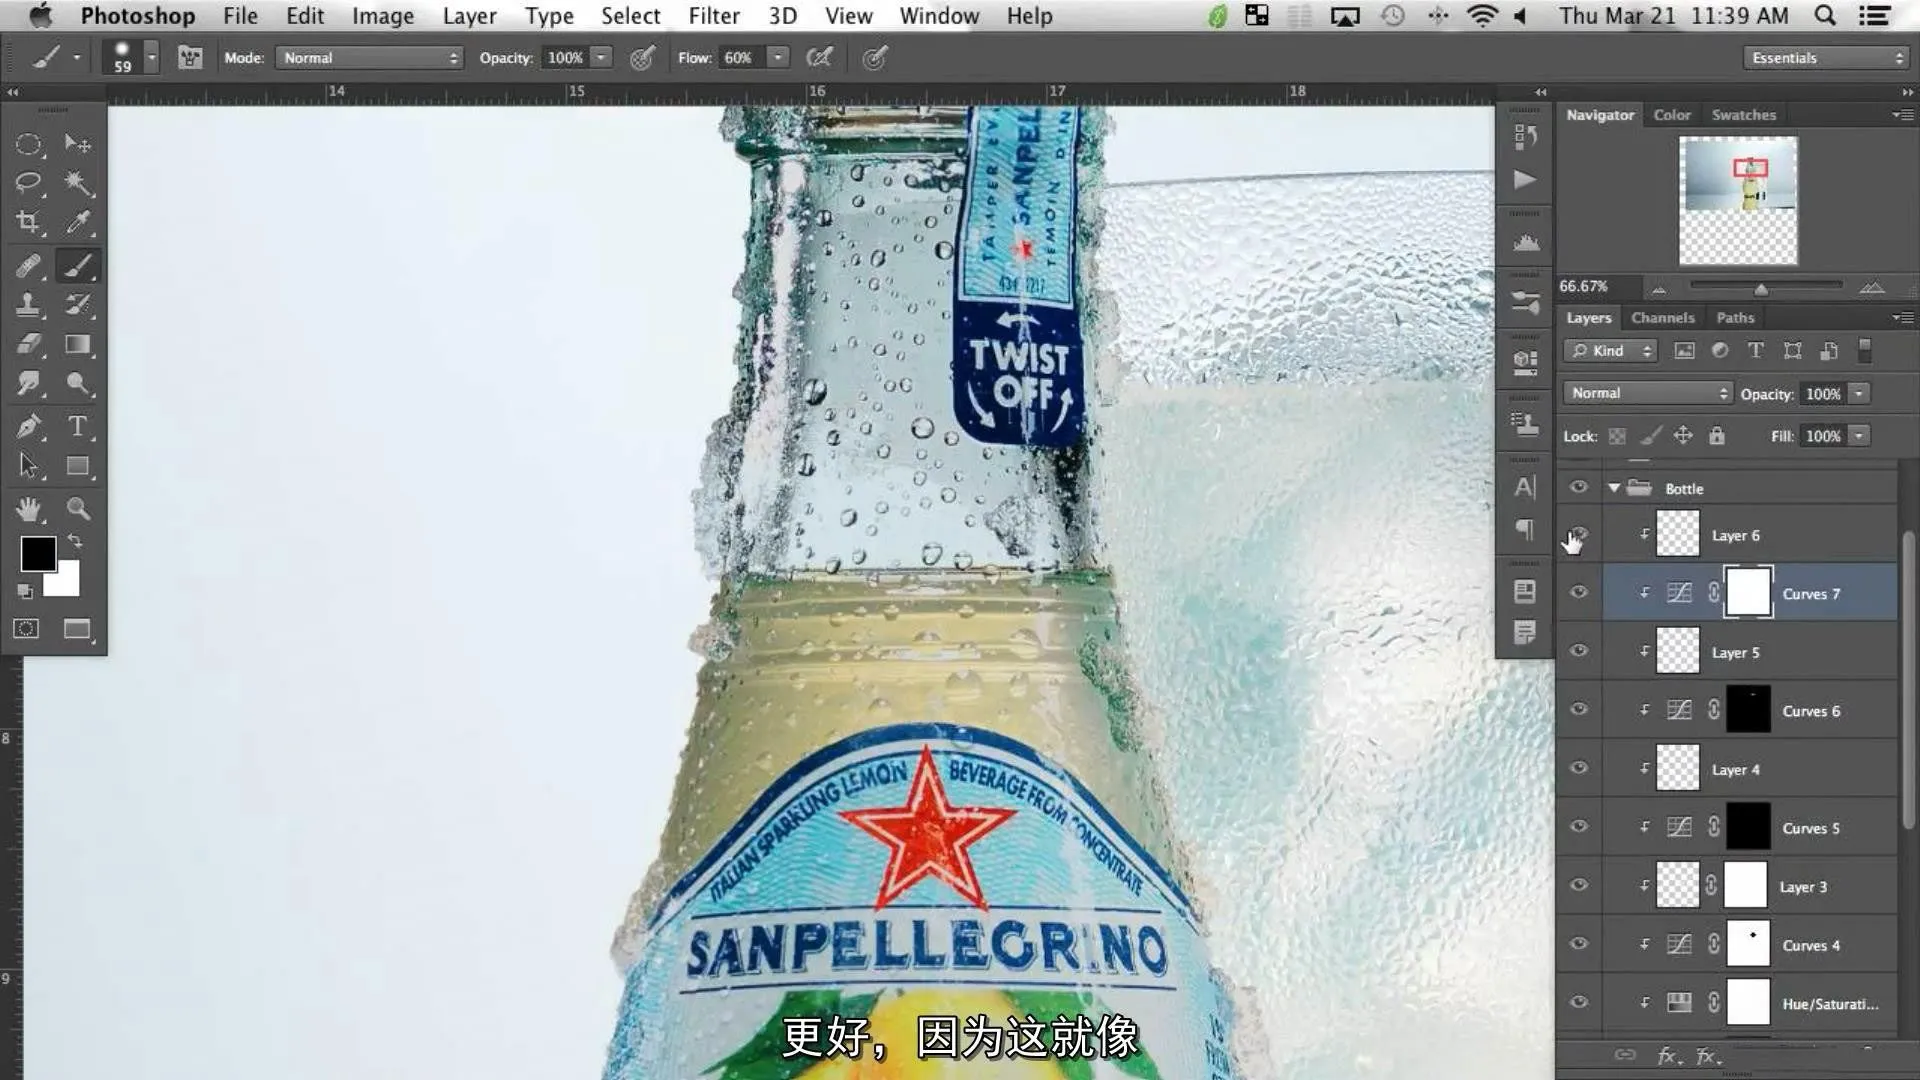Screen dimensions: 1920x1080
Task: Select the Clone Stamp tool
Action: click(x=30, y=302)
